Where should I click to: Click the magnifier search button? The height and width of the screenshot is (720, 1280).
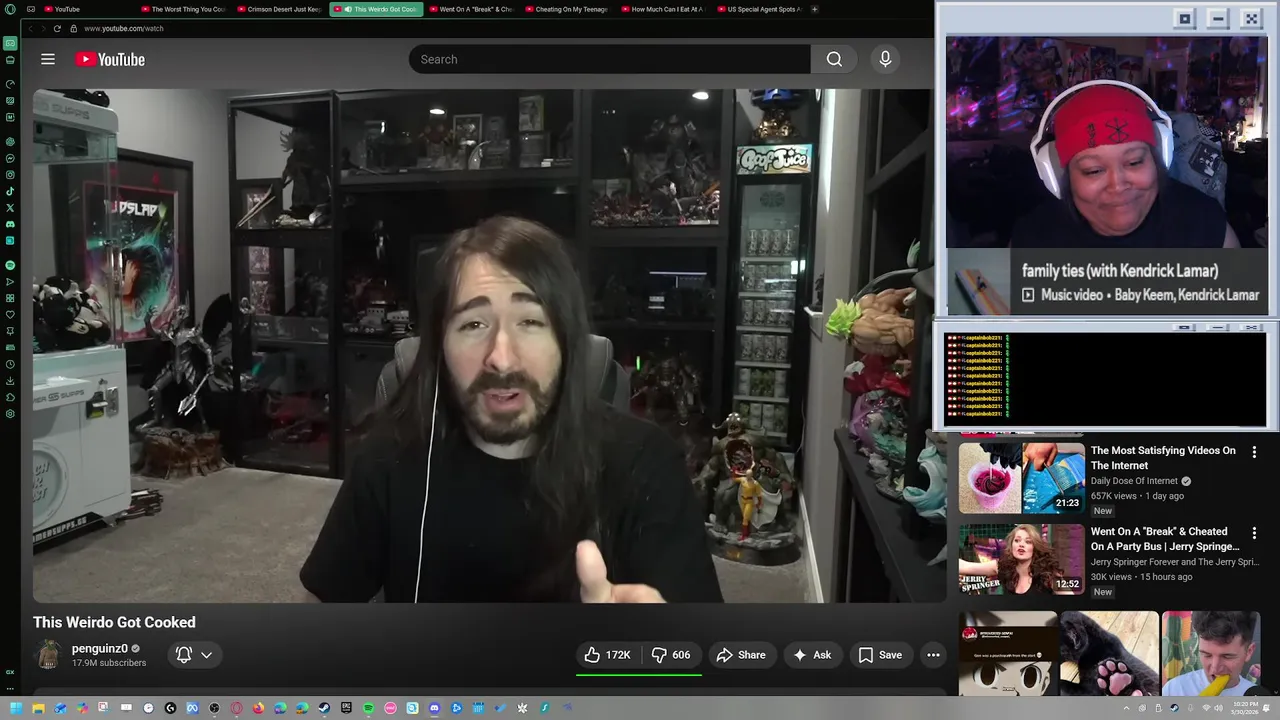tap(834, 59)
